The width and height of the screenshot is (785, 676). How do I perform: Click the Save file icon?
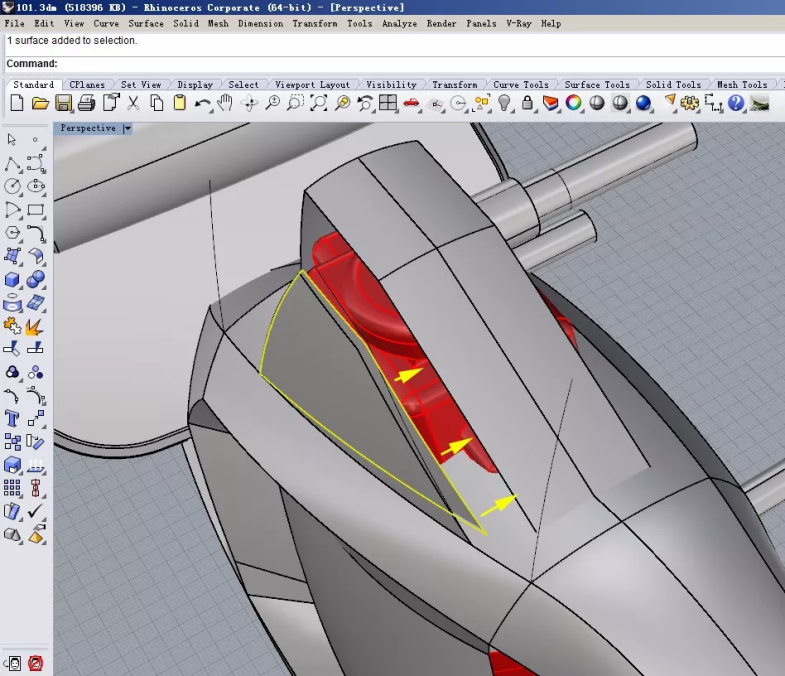pos(63,103)
